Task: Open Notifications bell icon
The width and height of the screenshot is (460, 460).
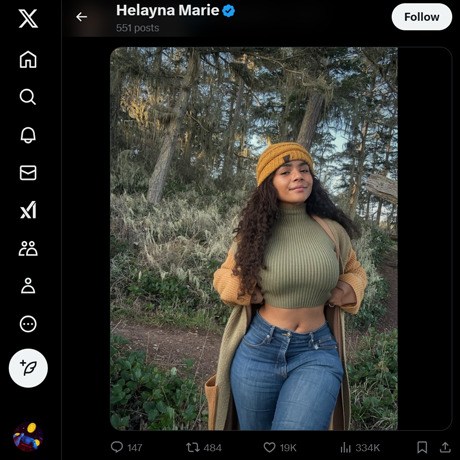Action: (x=28, y=135)
